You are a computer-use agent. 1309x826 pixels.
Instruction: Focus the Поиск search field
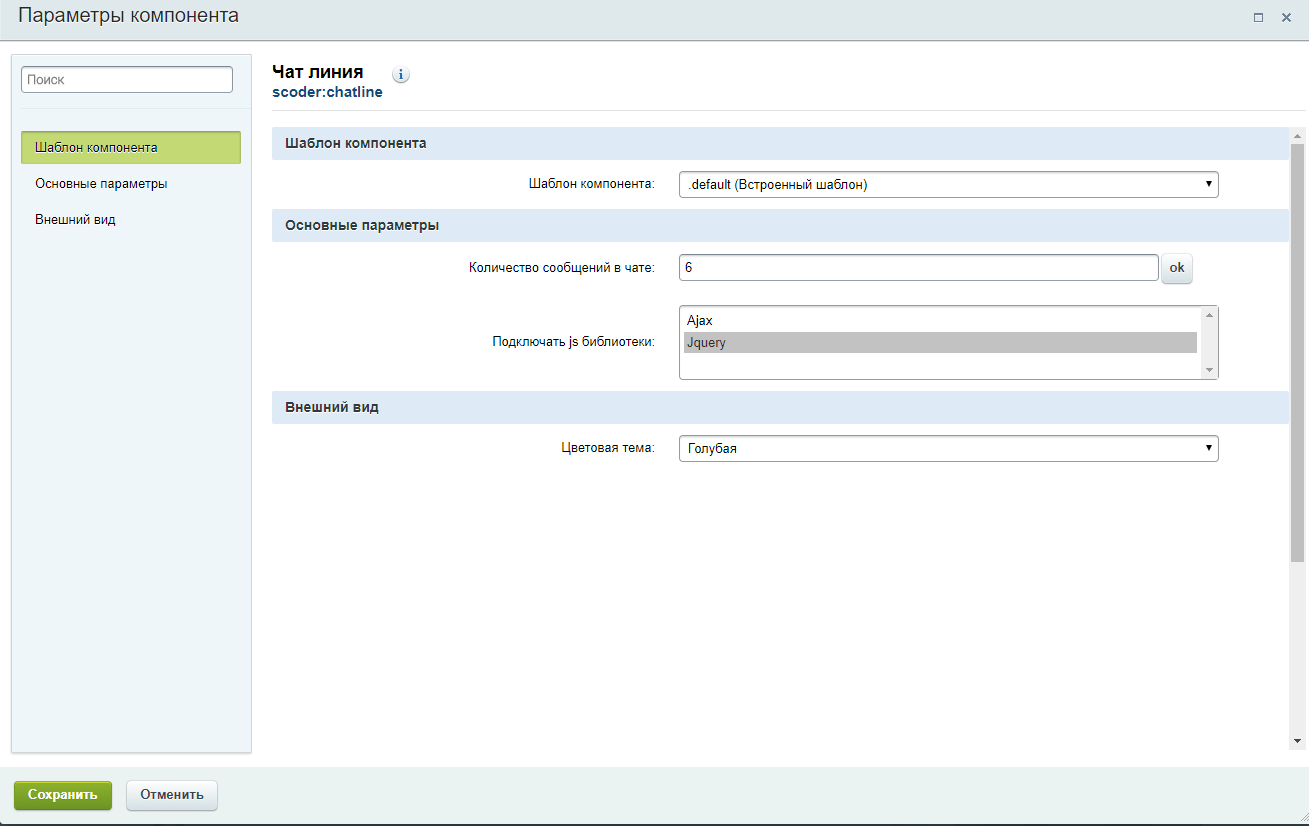coord(127,80)
